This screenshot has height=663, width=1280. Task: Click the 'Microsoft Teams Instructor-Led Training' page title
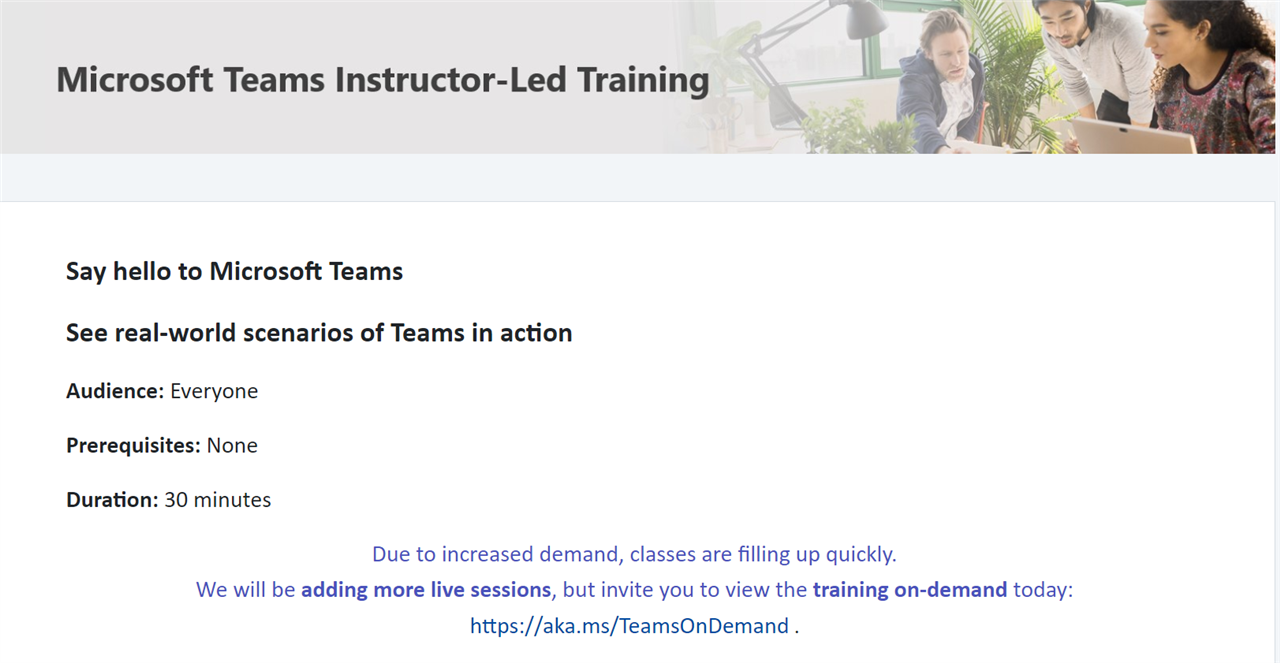click(x=383, y=79)
